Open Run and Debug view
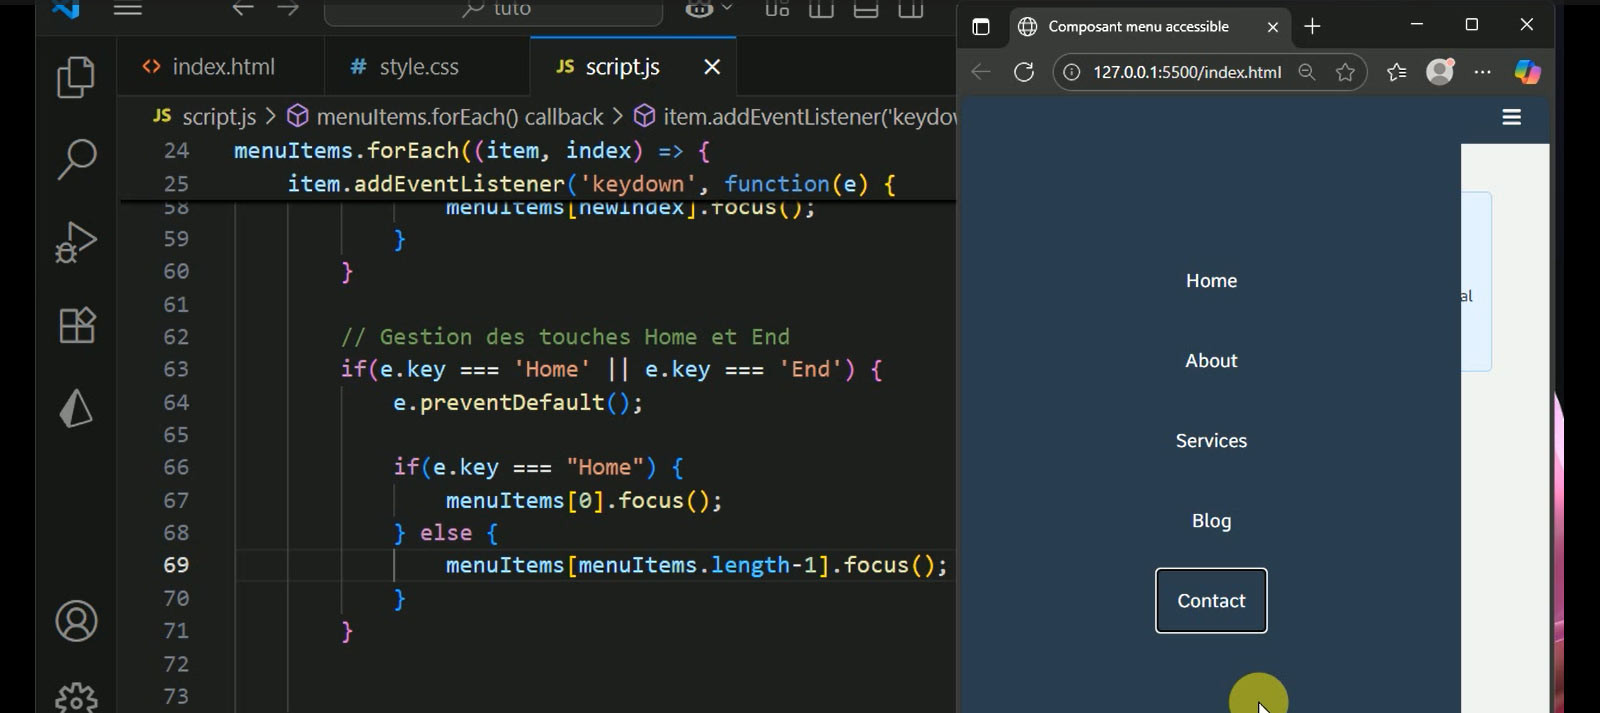Image resolution: width=1600 pixels, height=713 pixels. click(x=76, y=242)
